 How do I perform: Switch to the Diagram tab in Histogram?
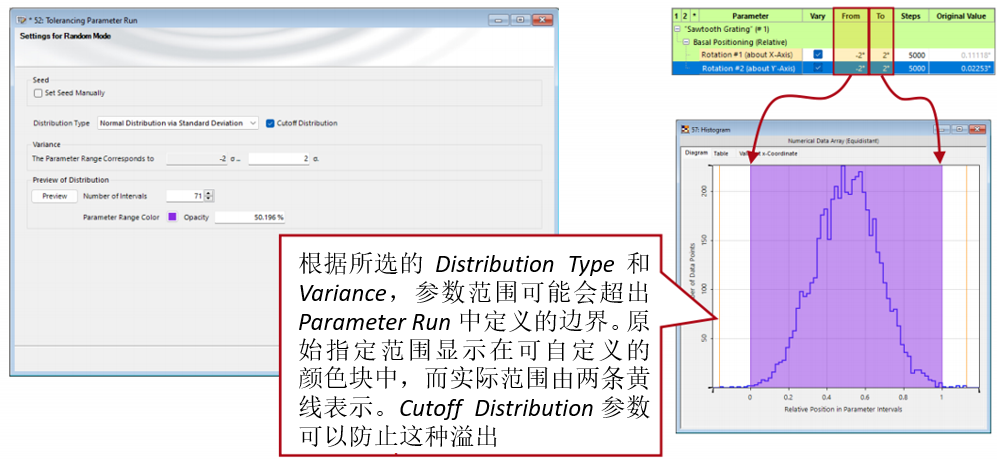point(696,153)
